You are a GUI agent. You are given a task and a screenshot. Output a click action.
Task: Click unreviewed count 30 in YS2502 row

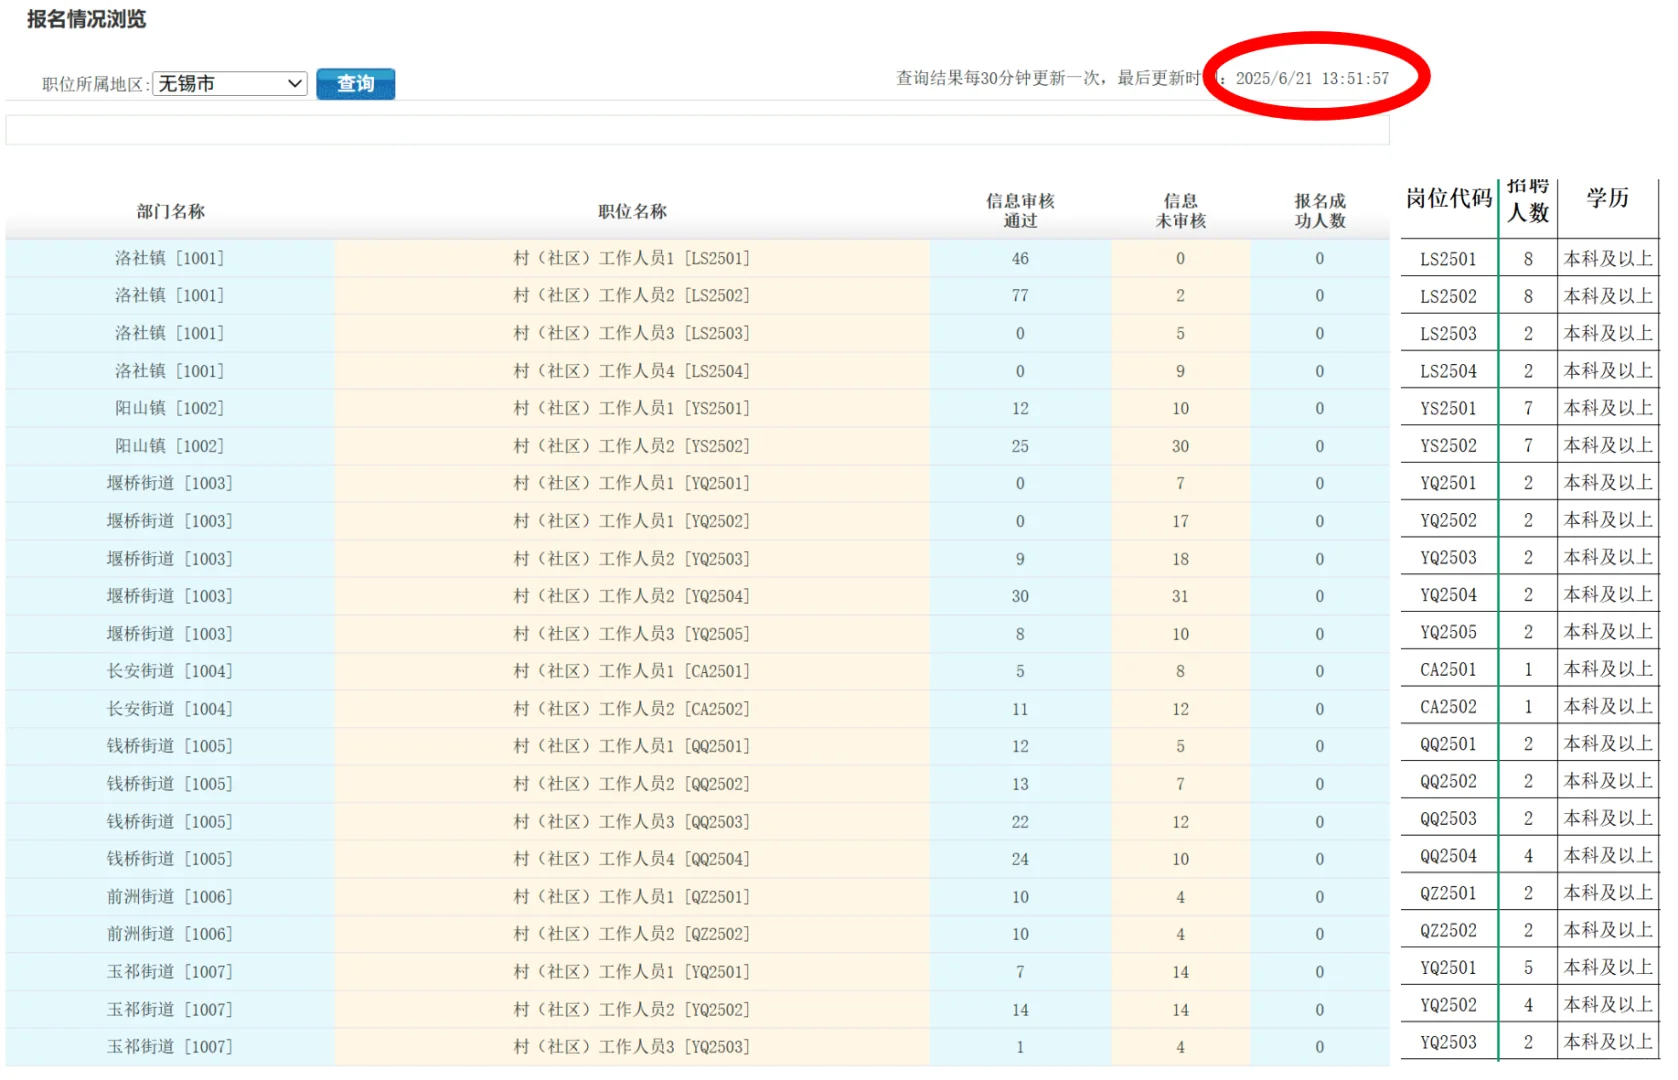(x=1180, y=446)
